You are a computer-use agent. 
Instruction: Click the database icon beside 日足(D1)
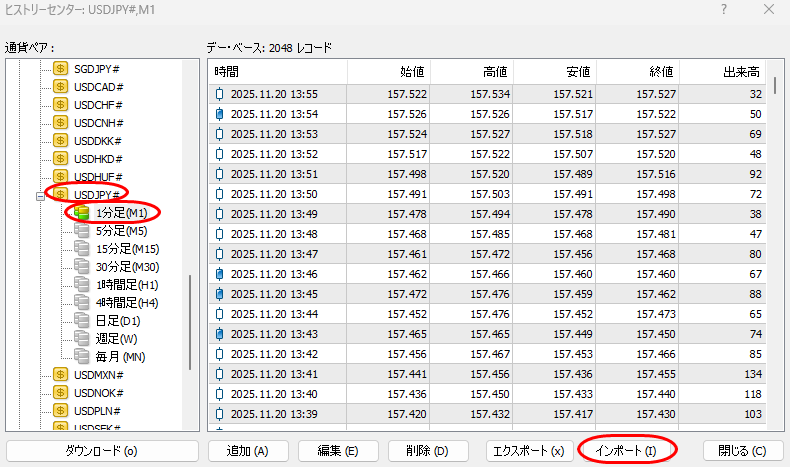click(82, 320)
